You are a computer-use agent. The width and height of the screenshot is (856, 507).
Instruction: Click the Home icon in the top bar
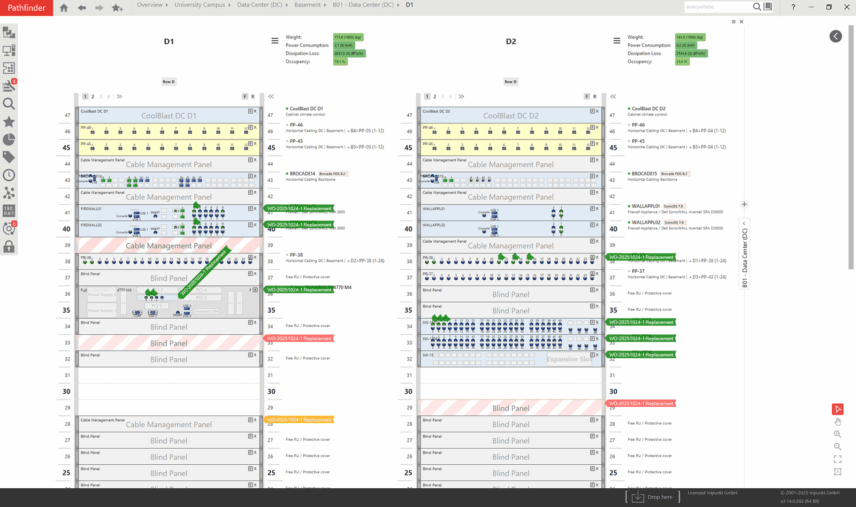point(64,7)
